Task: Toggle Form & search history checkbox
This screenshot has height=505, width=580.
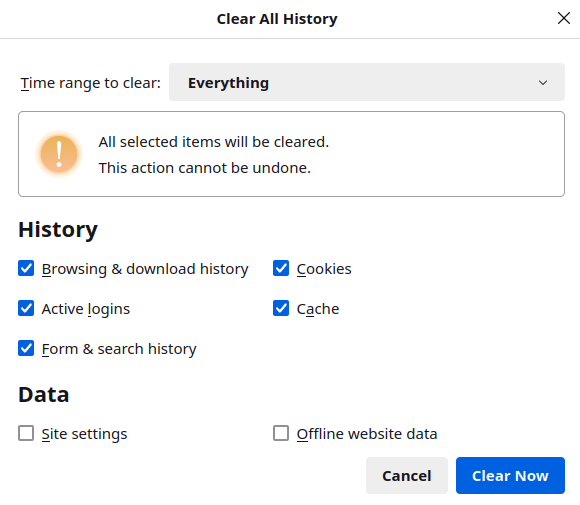Action: (26, 348)
